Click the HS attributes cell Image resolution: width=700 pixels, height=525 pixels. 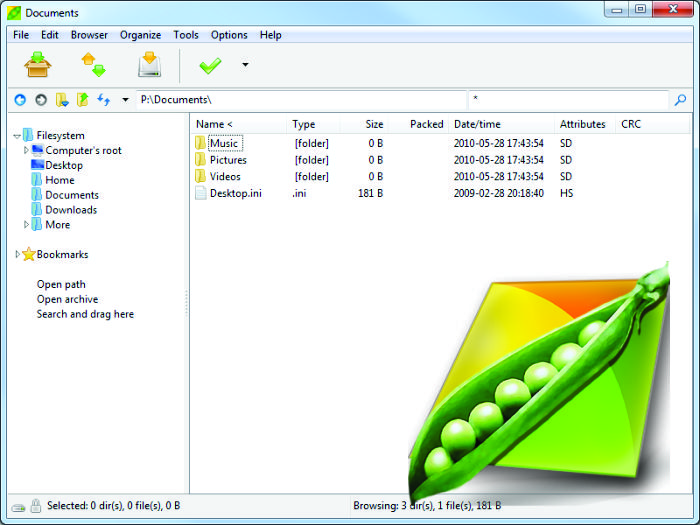pos(567,193)
